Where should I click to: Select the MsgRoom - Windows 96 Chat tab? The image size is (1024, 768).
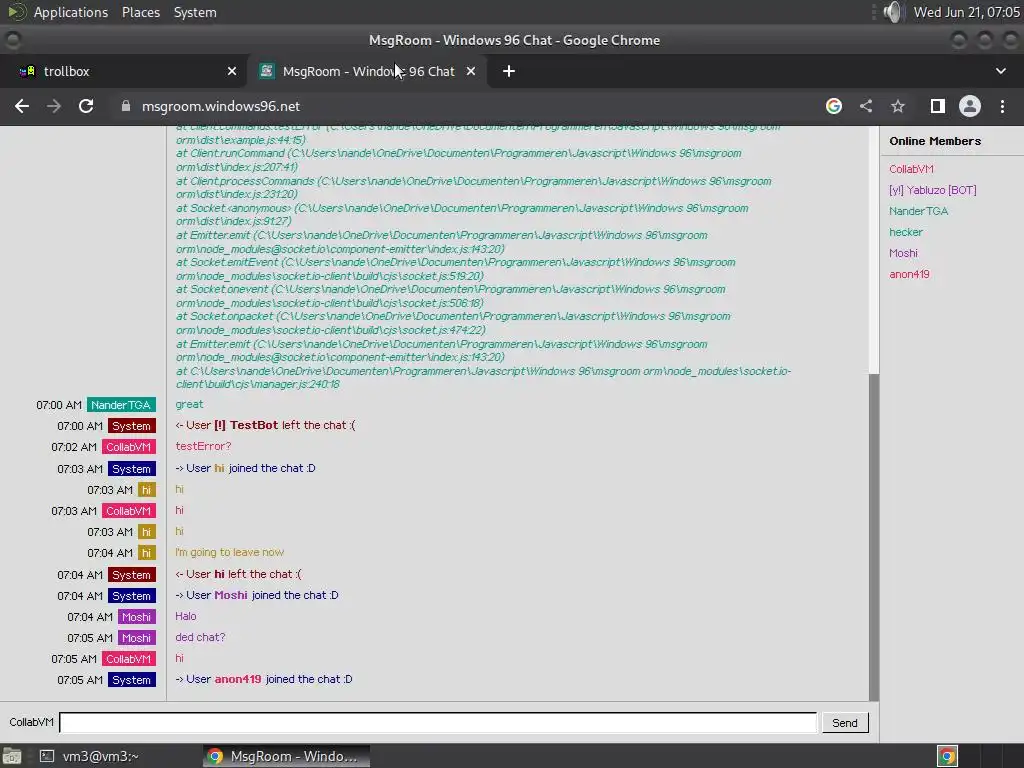coord(368,71)
